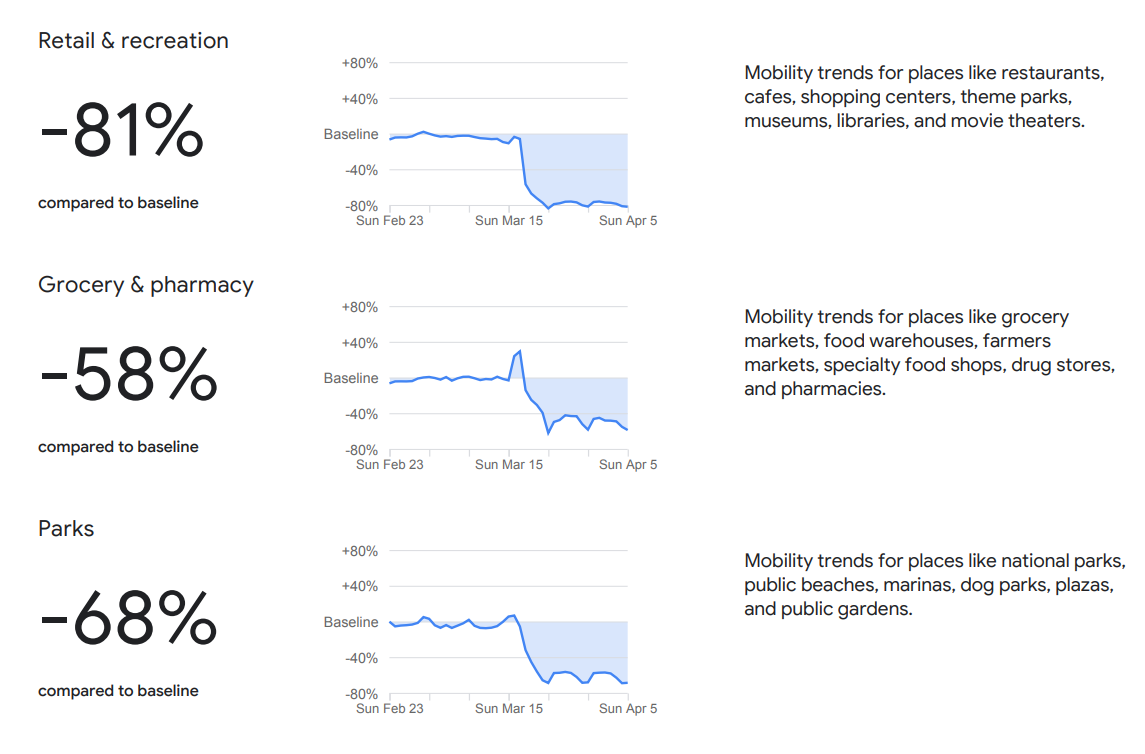Image resolution: width=1145 pixels, height=754 pixels.
Task: Select the -68% parks figure
Action: pos(127,620)
